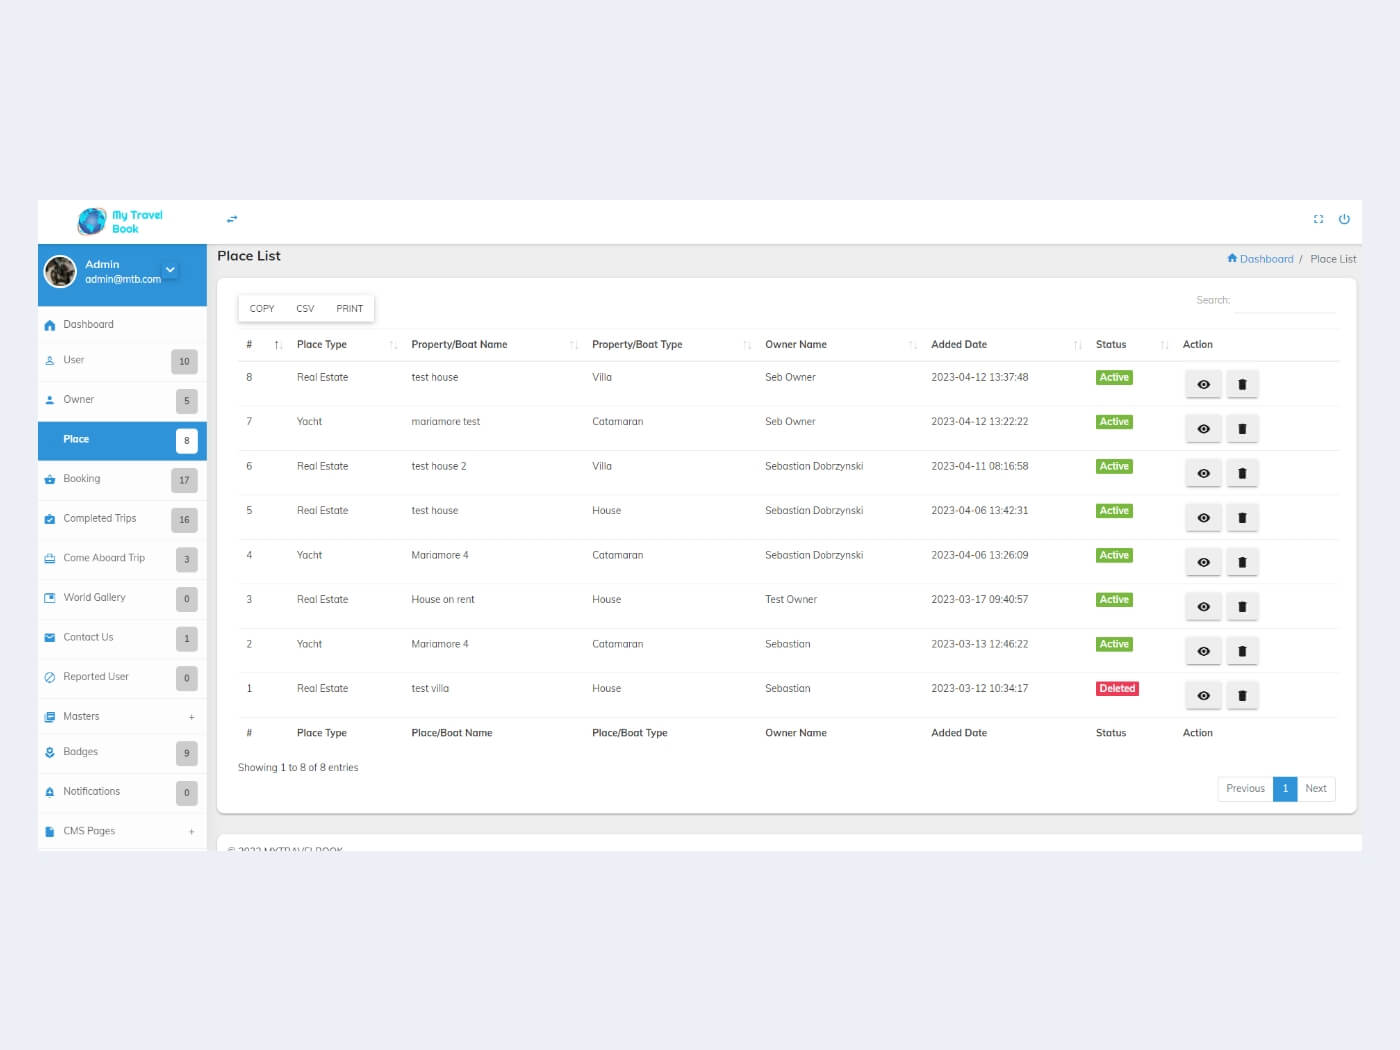The width and height of the screenshot is (1400, 1050).
Task: View details of 'test villa' with eye icon
Action: pyautogui.click(x=1203, y=696)
